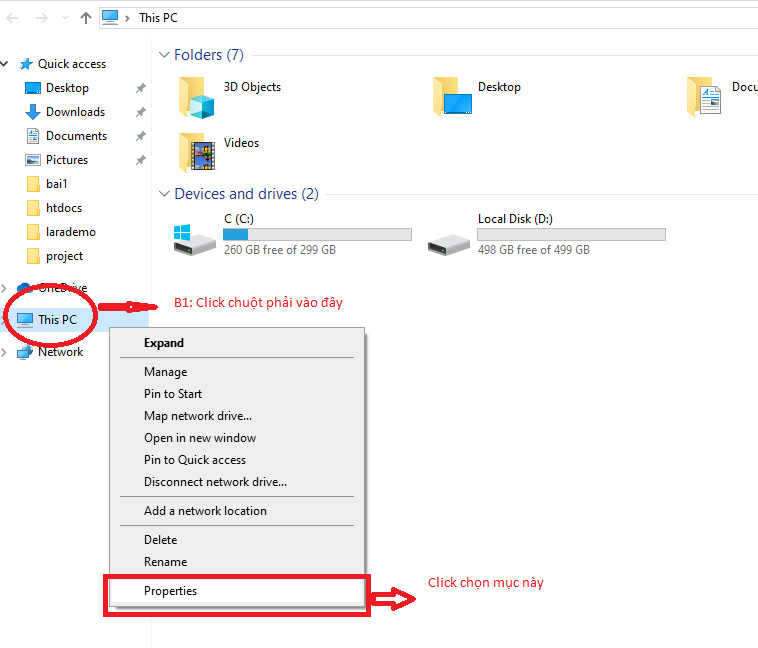Expand the OneDrive tree node
The image size is (758, 648).
click(4, 289)
